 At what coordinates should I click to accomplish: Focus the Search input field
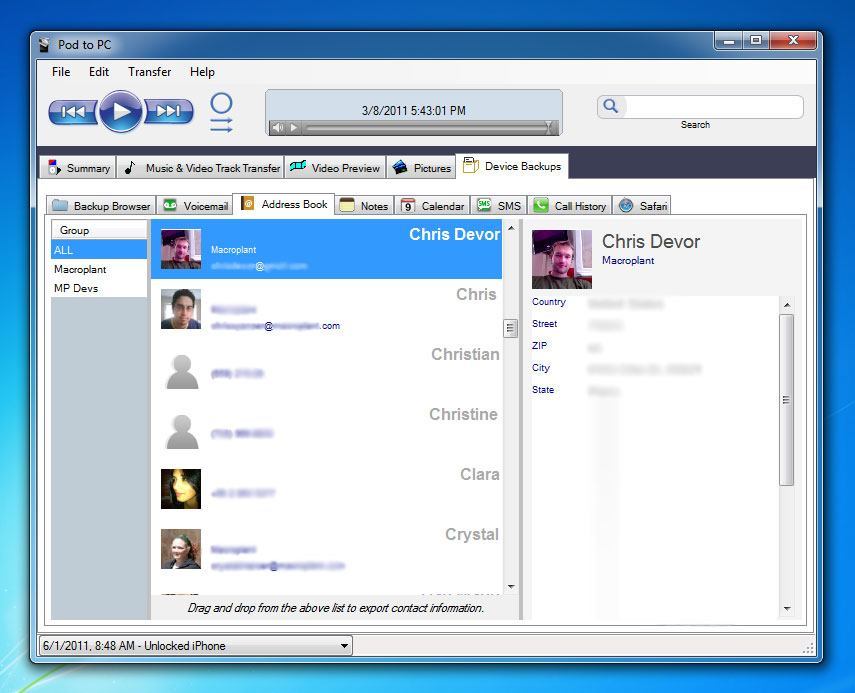(713, 107)
